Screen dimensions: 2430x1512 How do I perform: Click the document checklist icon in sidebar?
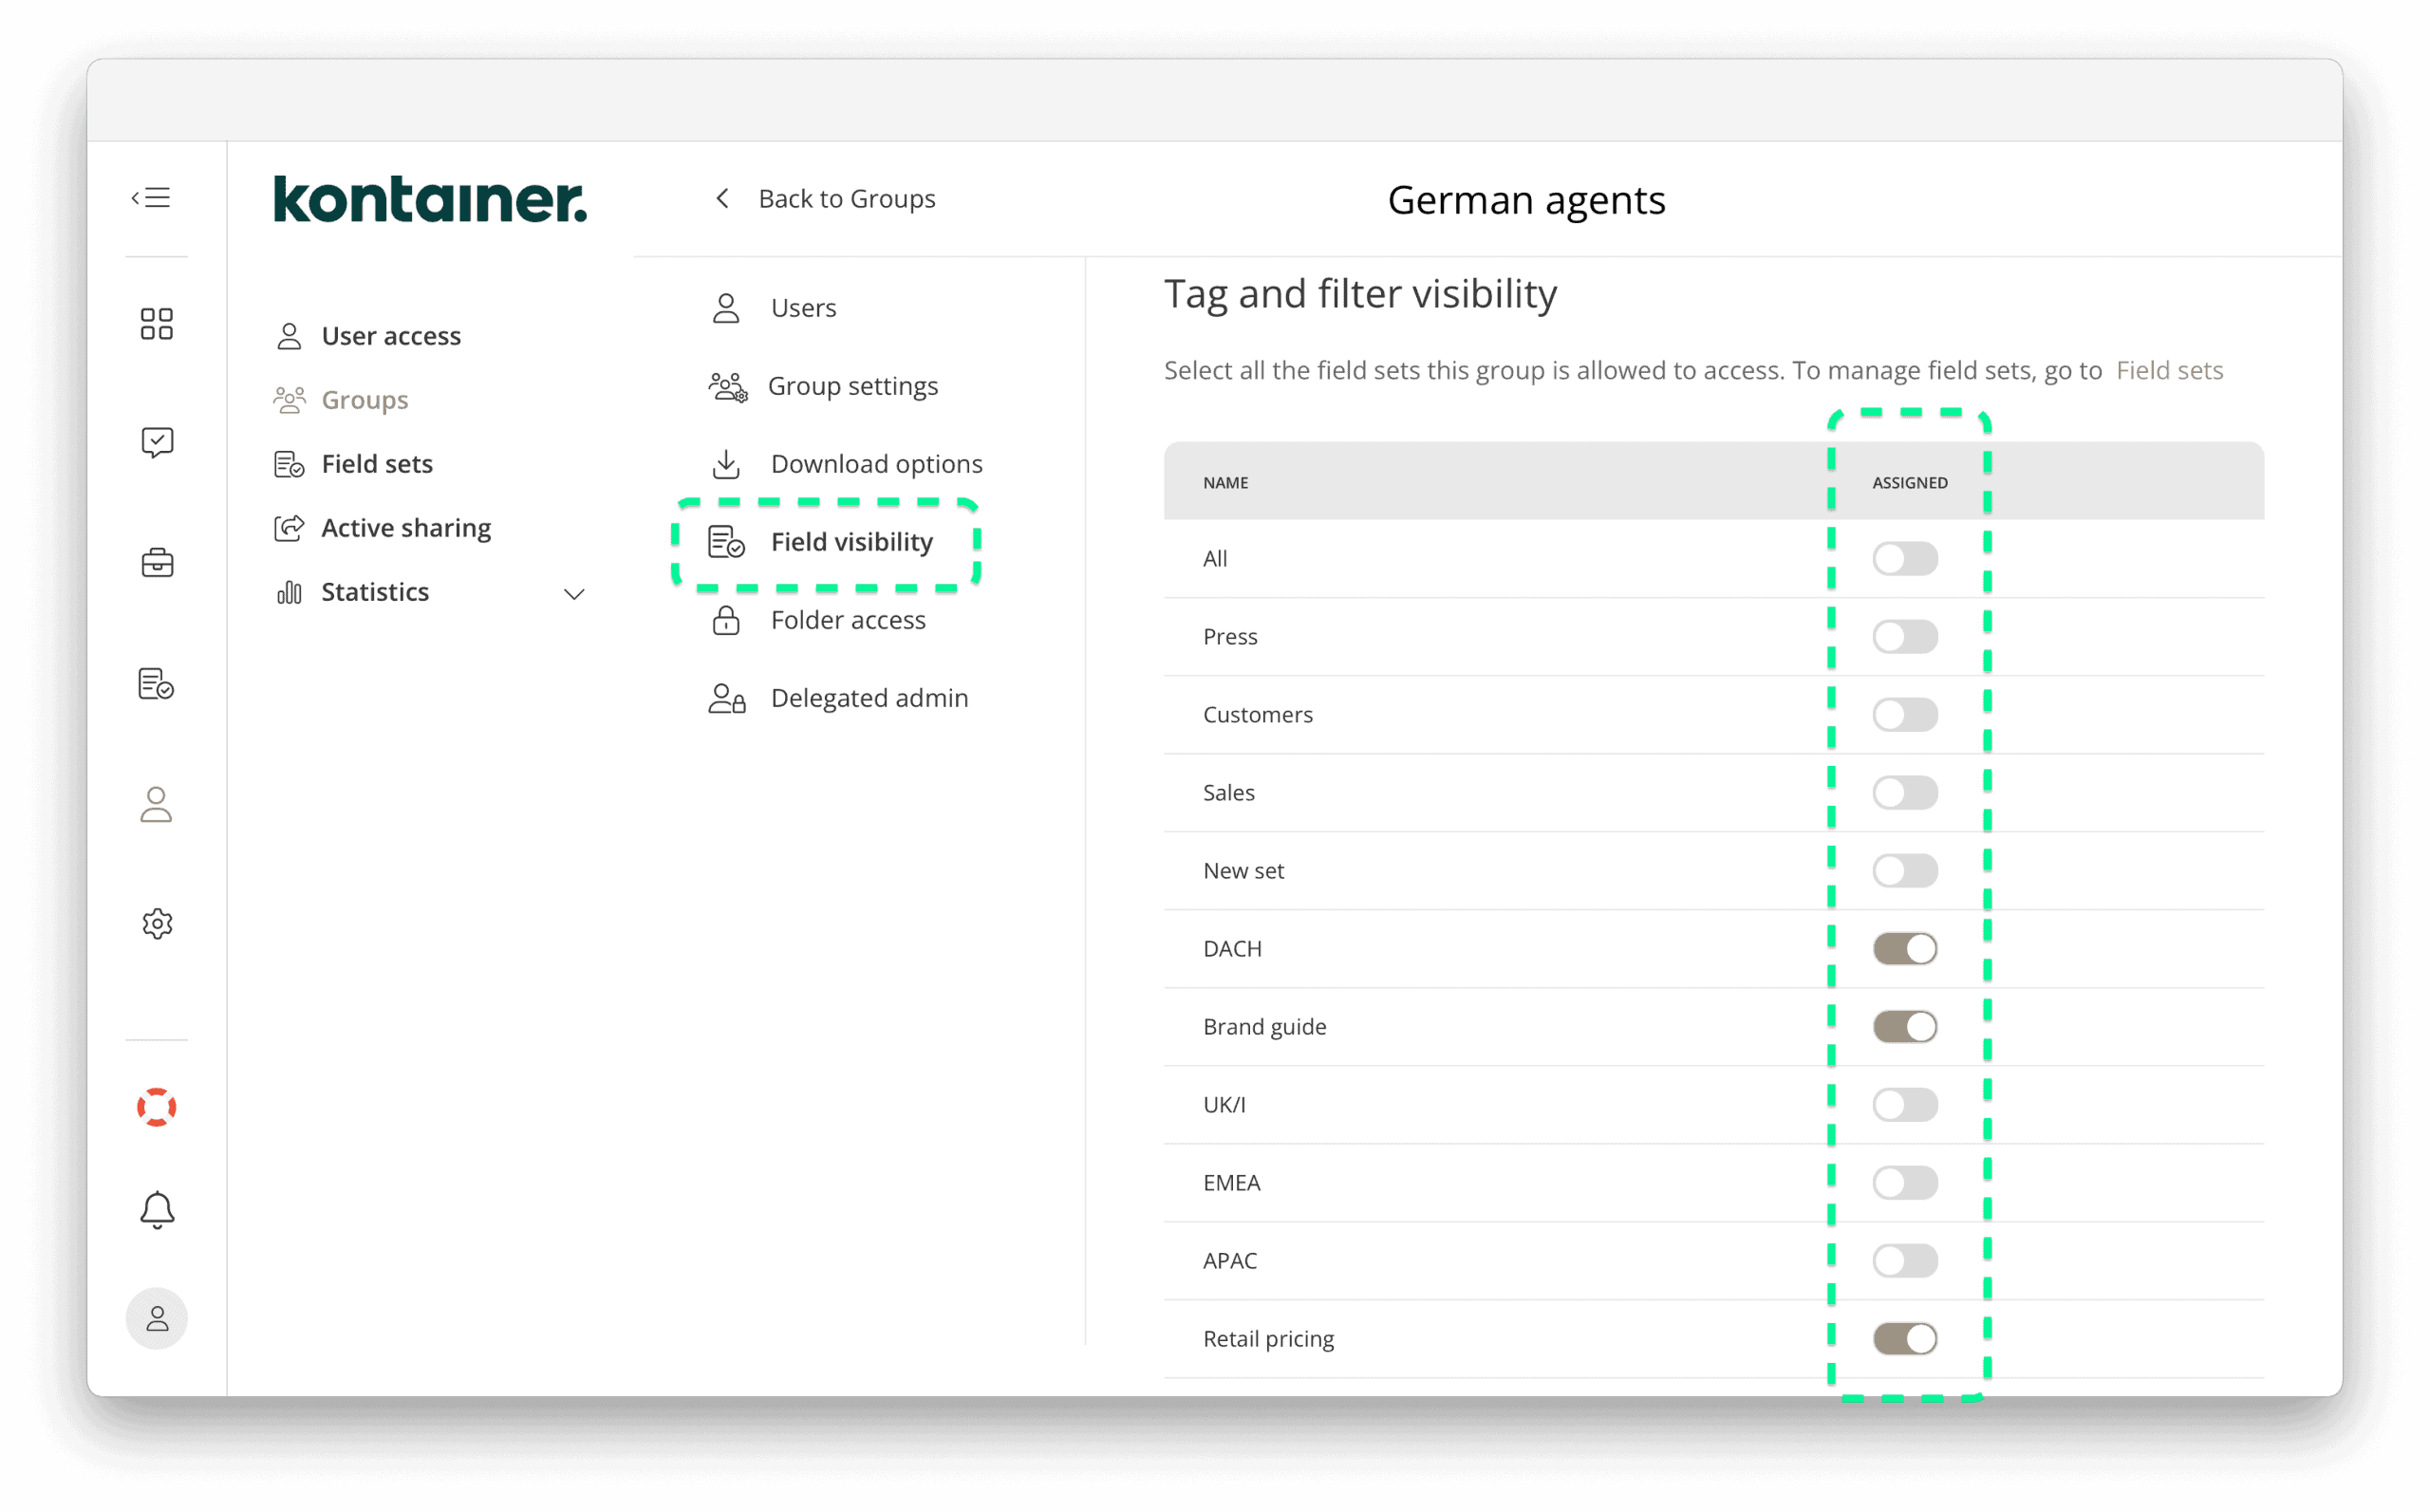point(156,684)
